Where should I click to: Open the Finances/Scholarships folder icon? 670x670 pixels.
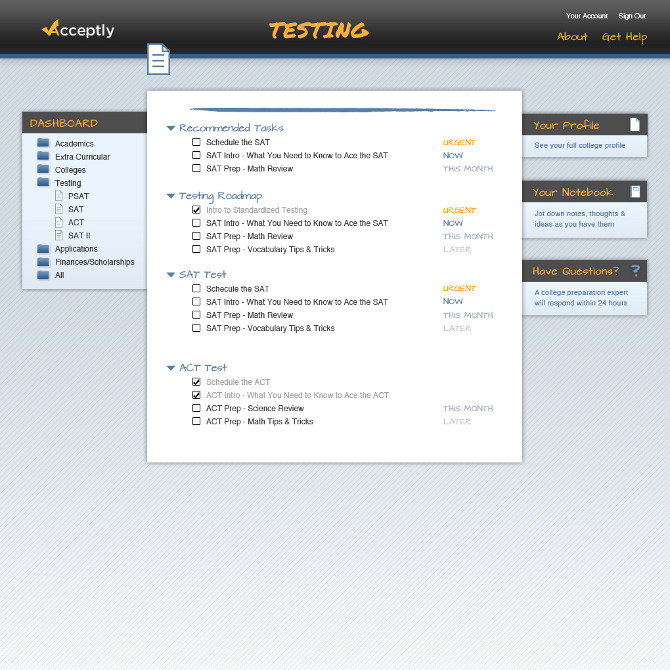[43, 262]
